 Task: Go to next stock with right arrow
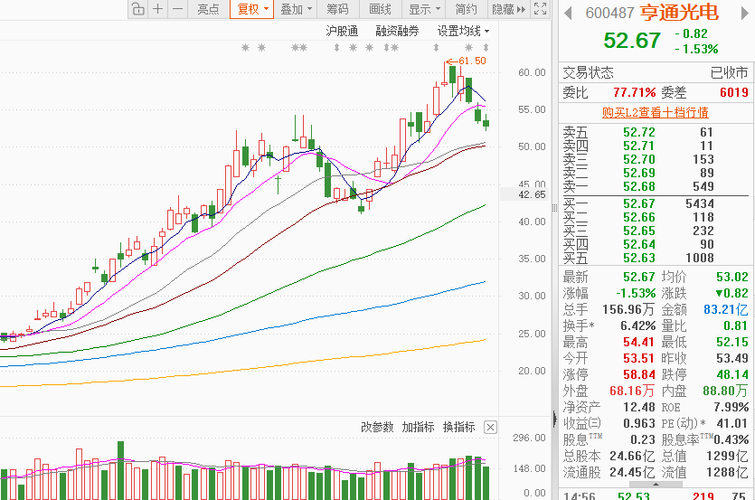click(745, 13)
